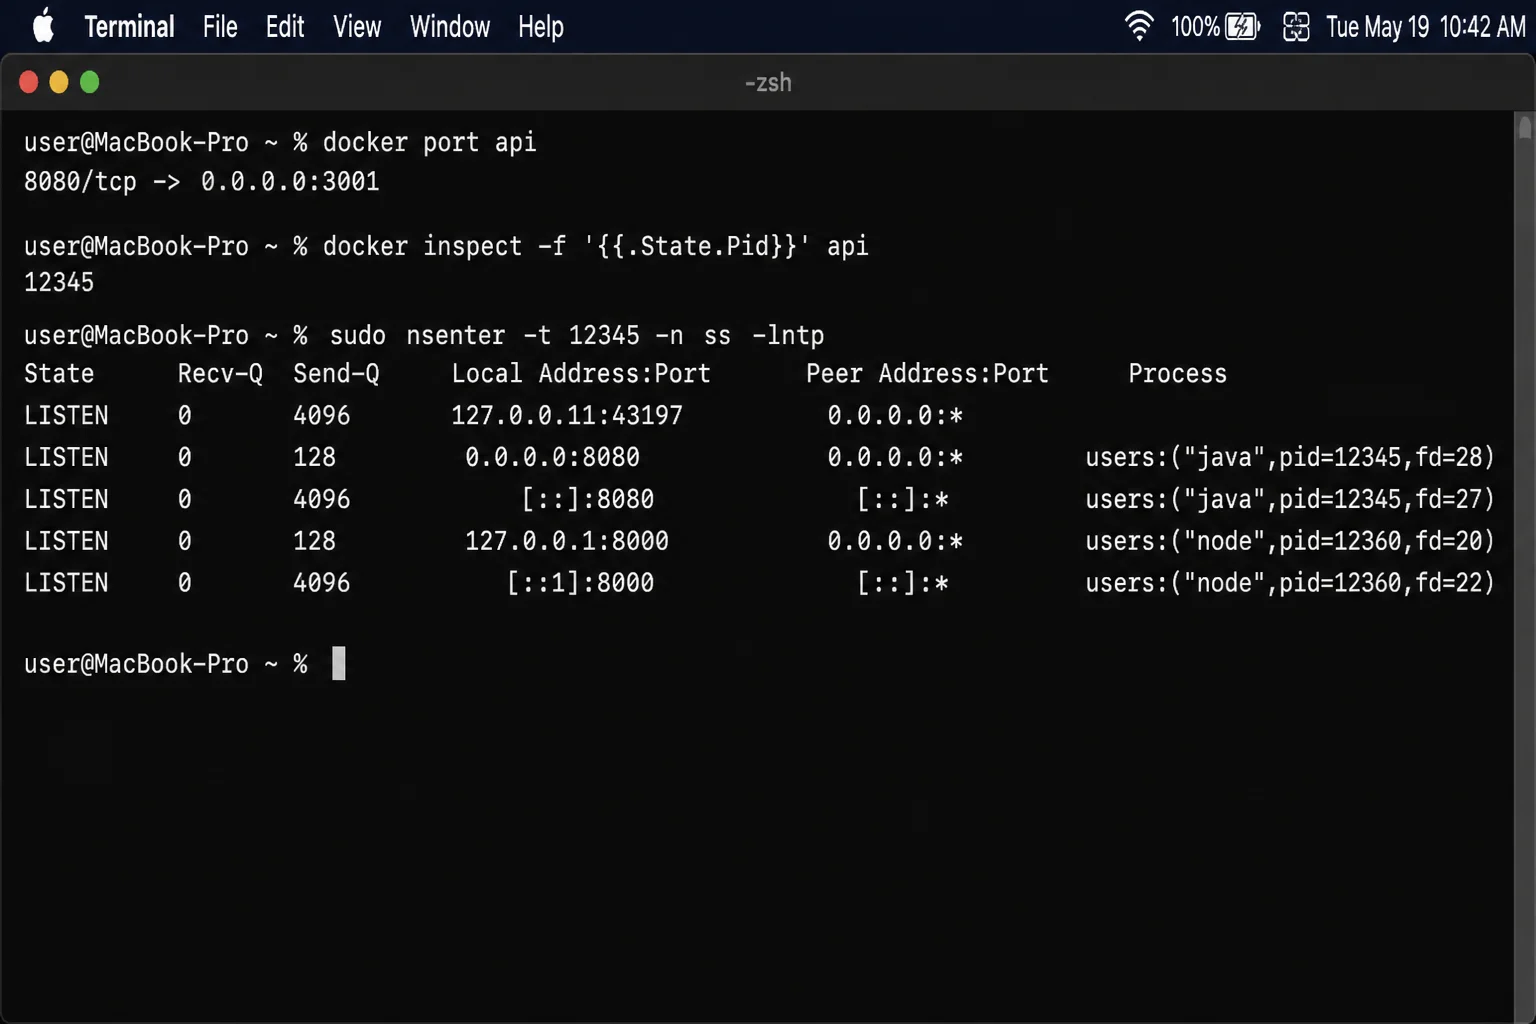This screenshot has height=1024, width=1536.
Task: Click the '12345' PID output line
Action: (x=59, y=283)
